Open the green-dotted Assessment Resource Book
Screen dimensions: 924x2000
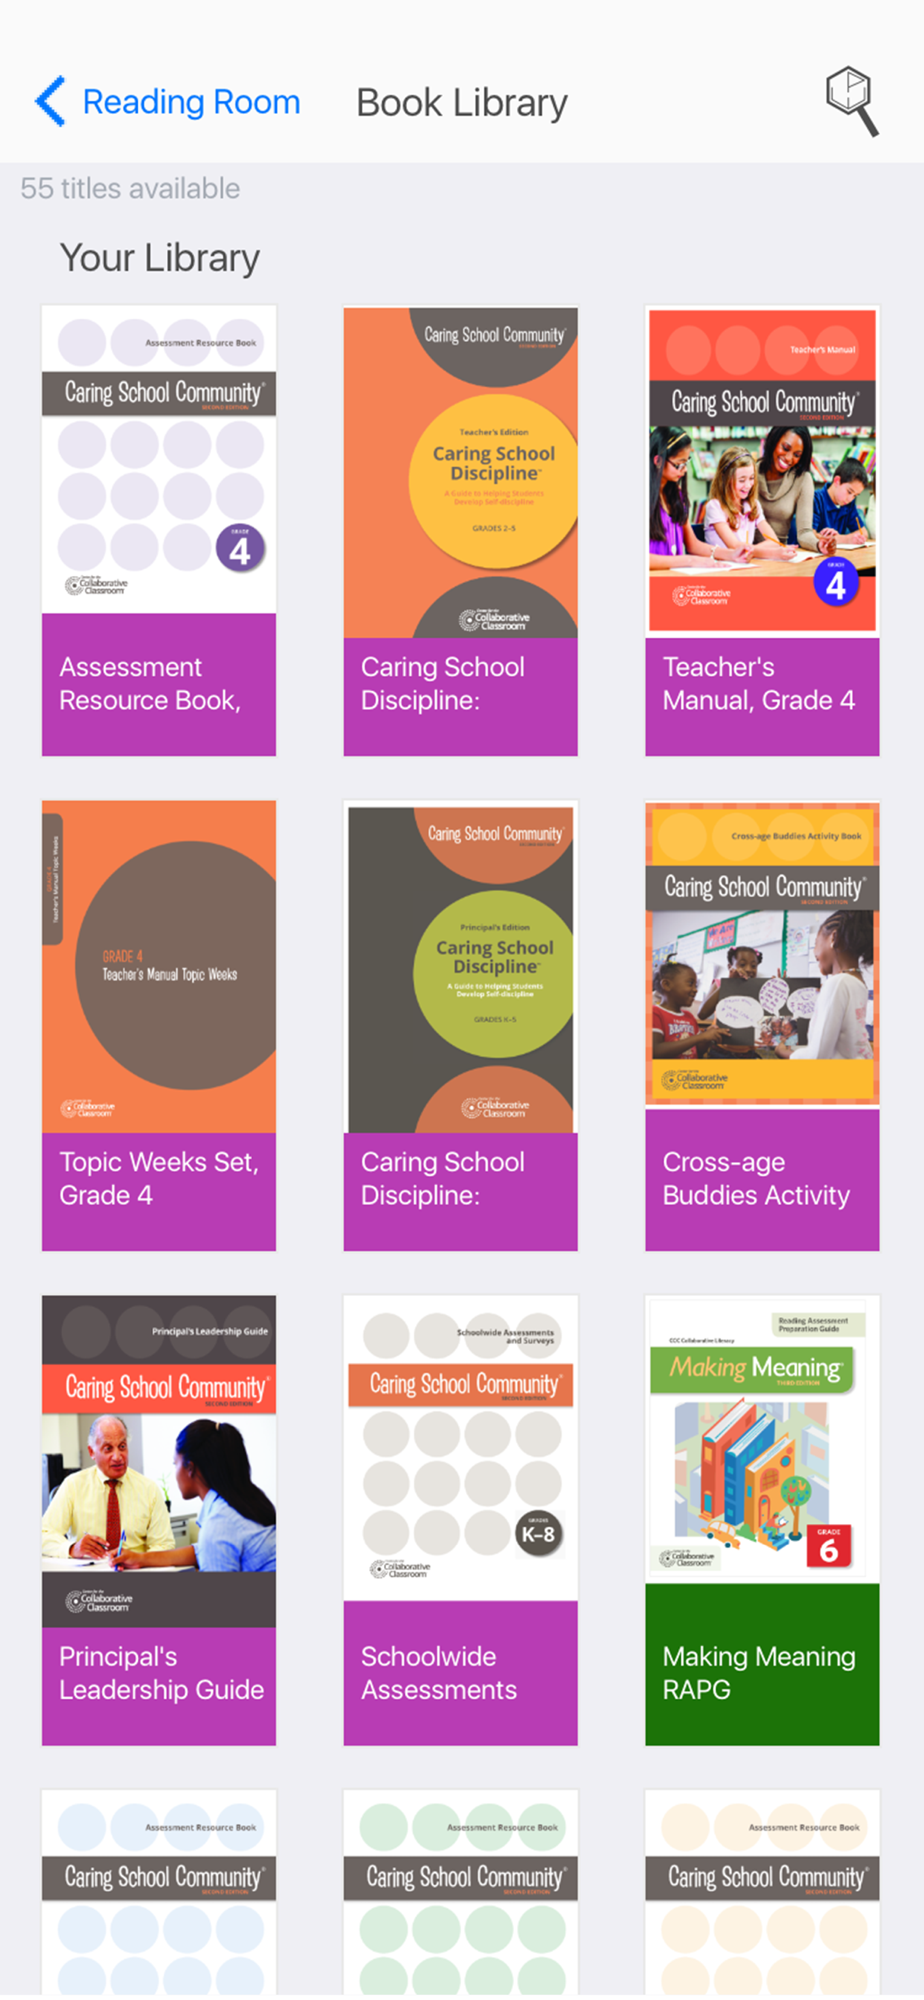[461, 1893]
